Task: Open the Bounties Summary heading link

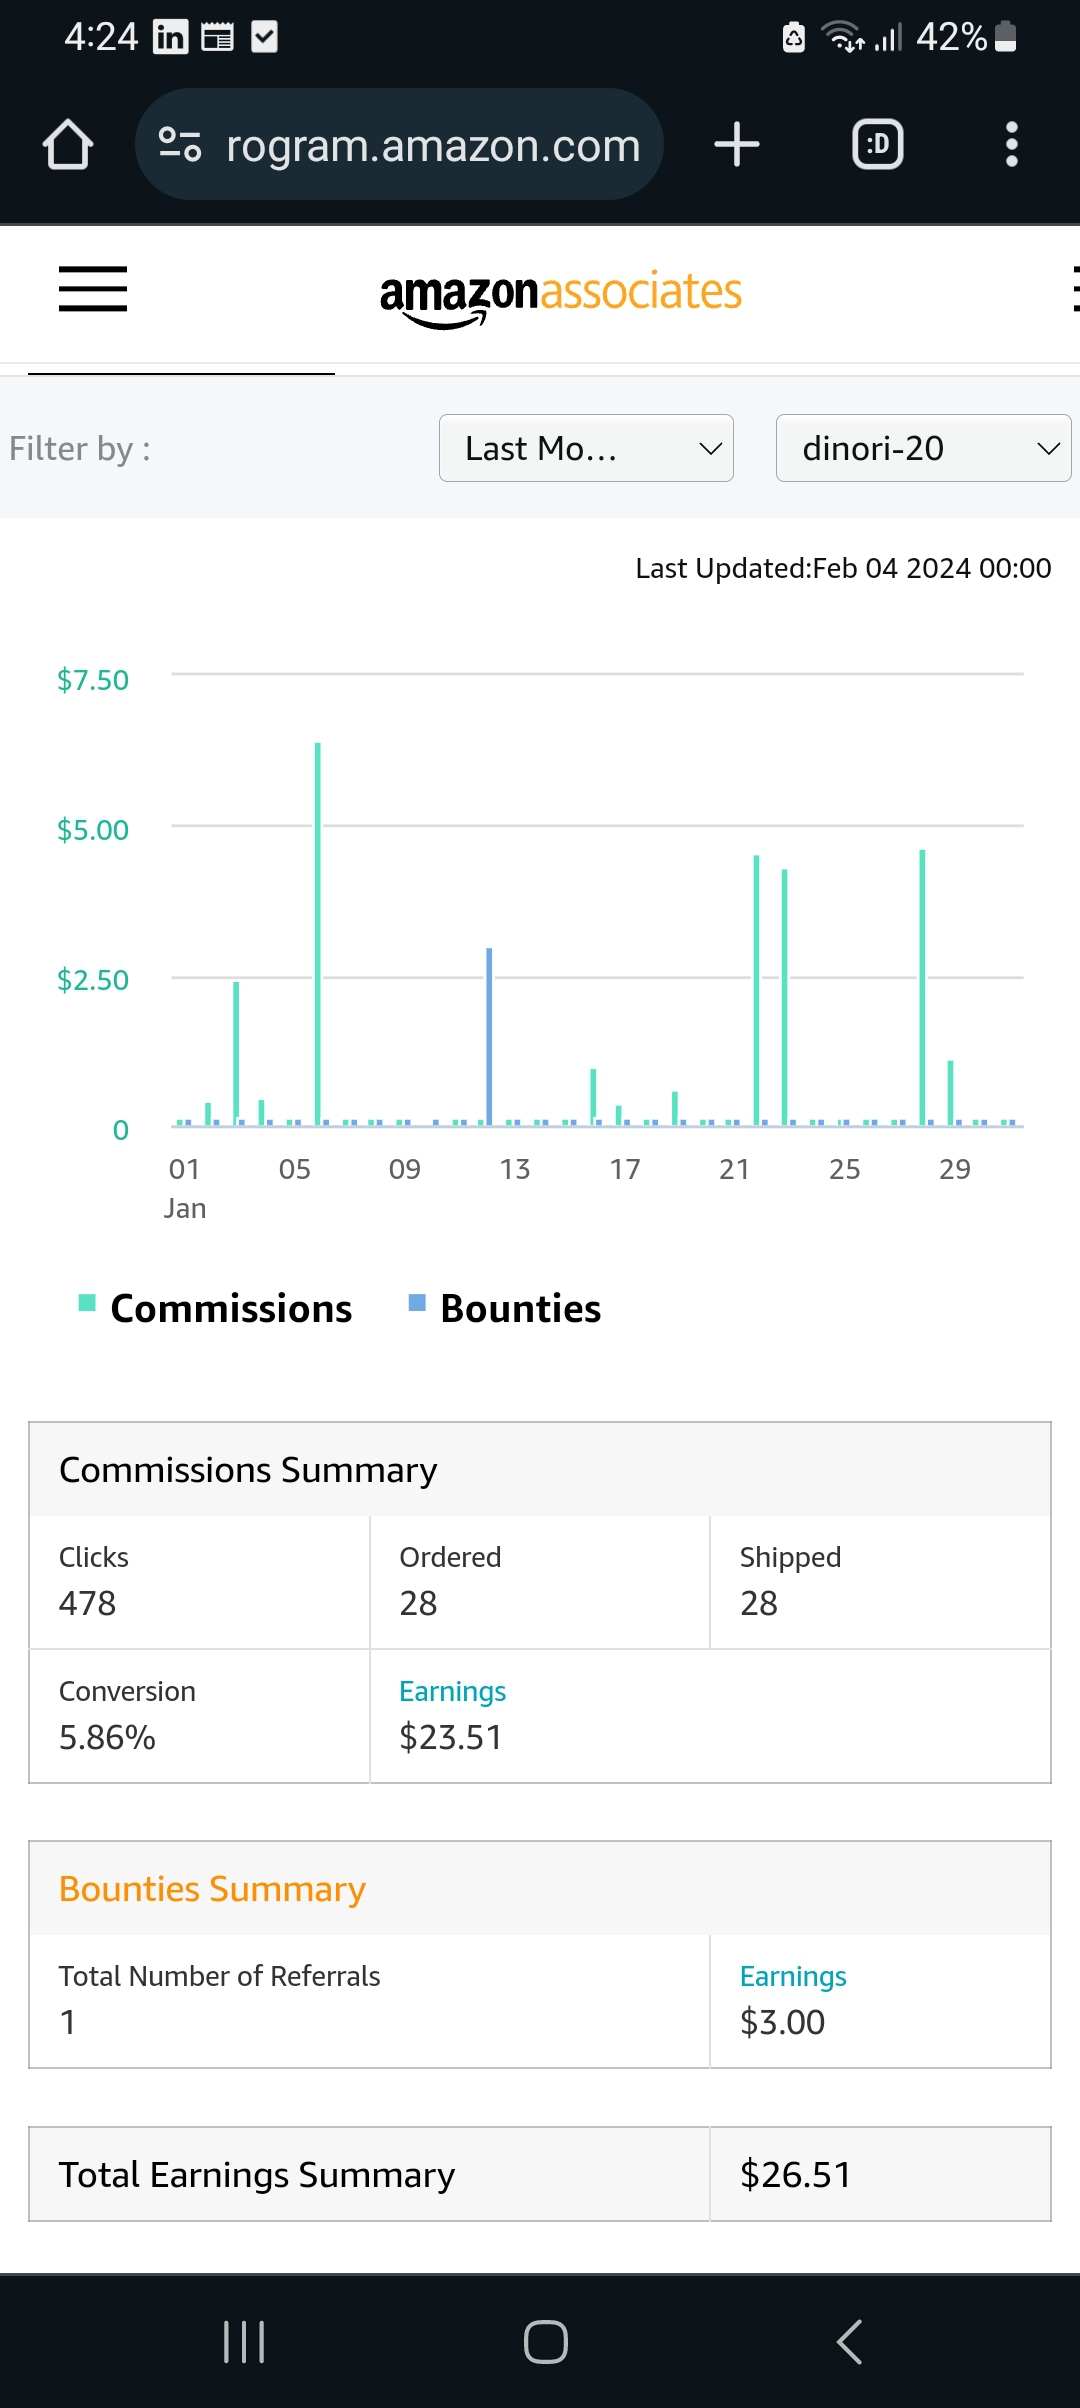Action: (212, 1889)
